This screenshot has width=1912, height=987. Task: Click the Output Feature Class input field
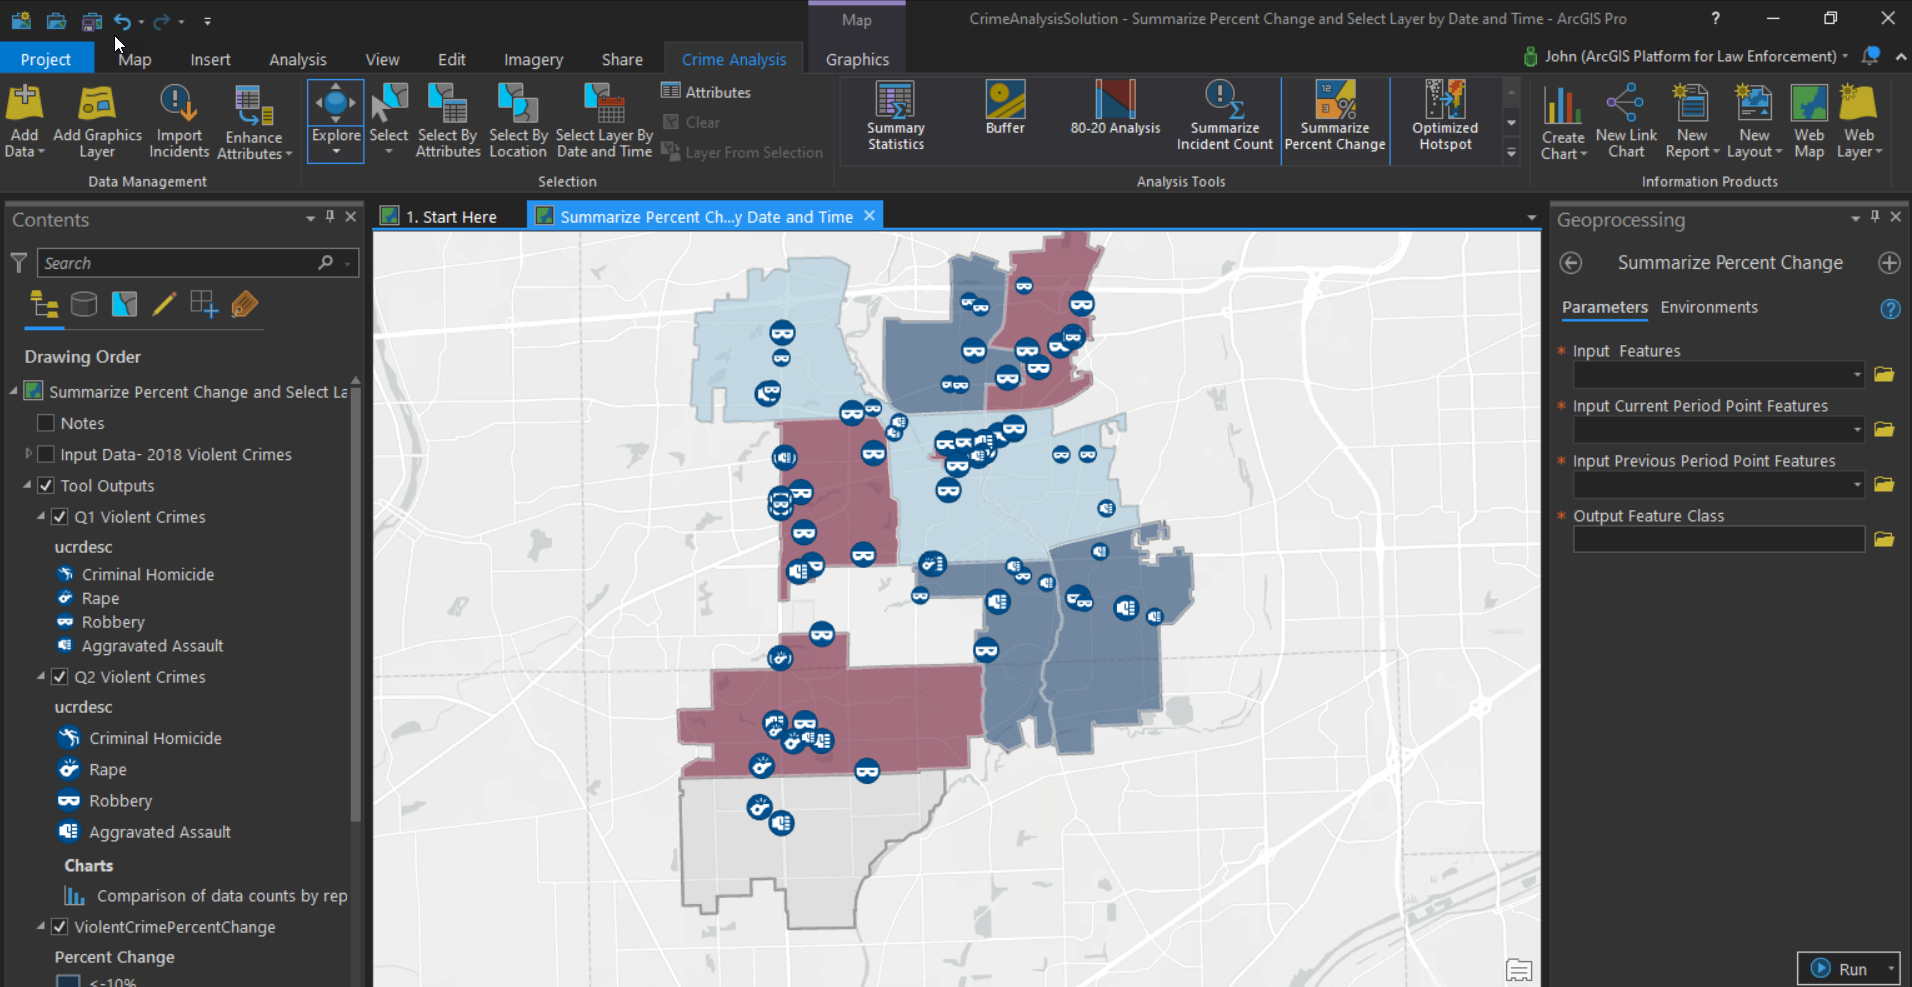coord(1718,540)
